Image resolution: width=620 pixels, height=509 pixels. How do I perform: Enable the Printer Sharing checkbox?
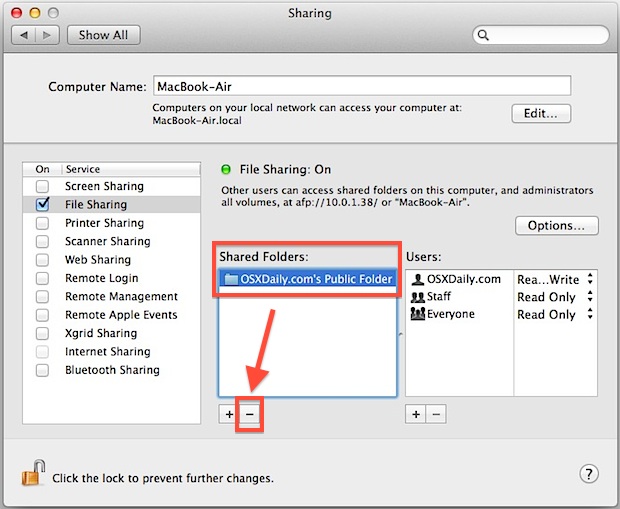click(x=42, y=223)
